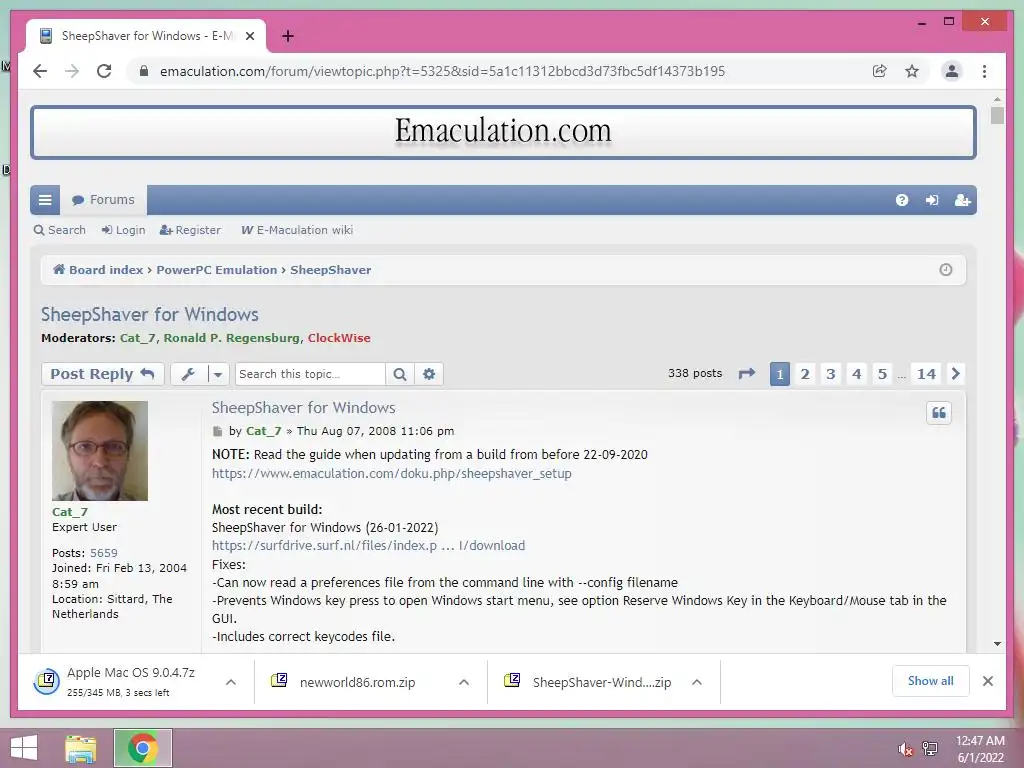Select the SheepShaver for Windows browser tab
This screenshot has height=768, width=1024.
(x=146, y=36)
